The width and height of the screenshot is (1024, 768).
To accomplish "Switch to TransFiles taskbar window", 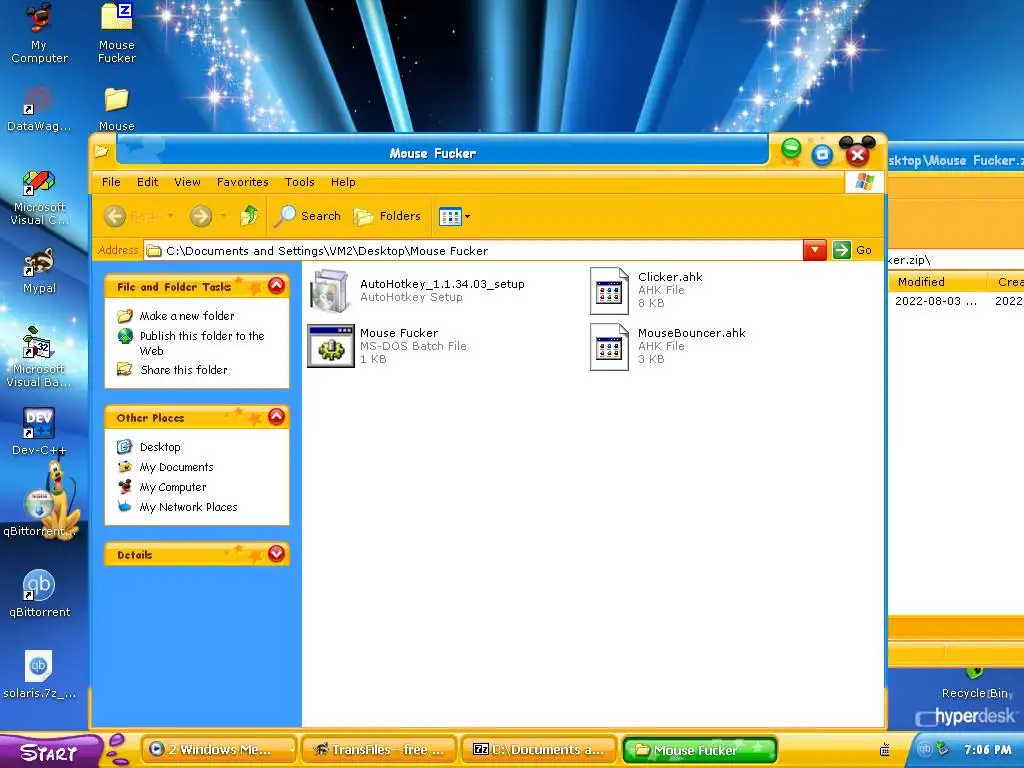I will 379,750.
